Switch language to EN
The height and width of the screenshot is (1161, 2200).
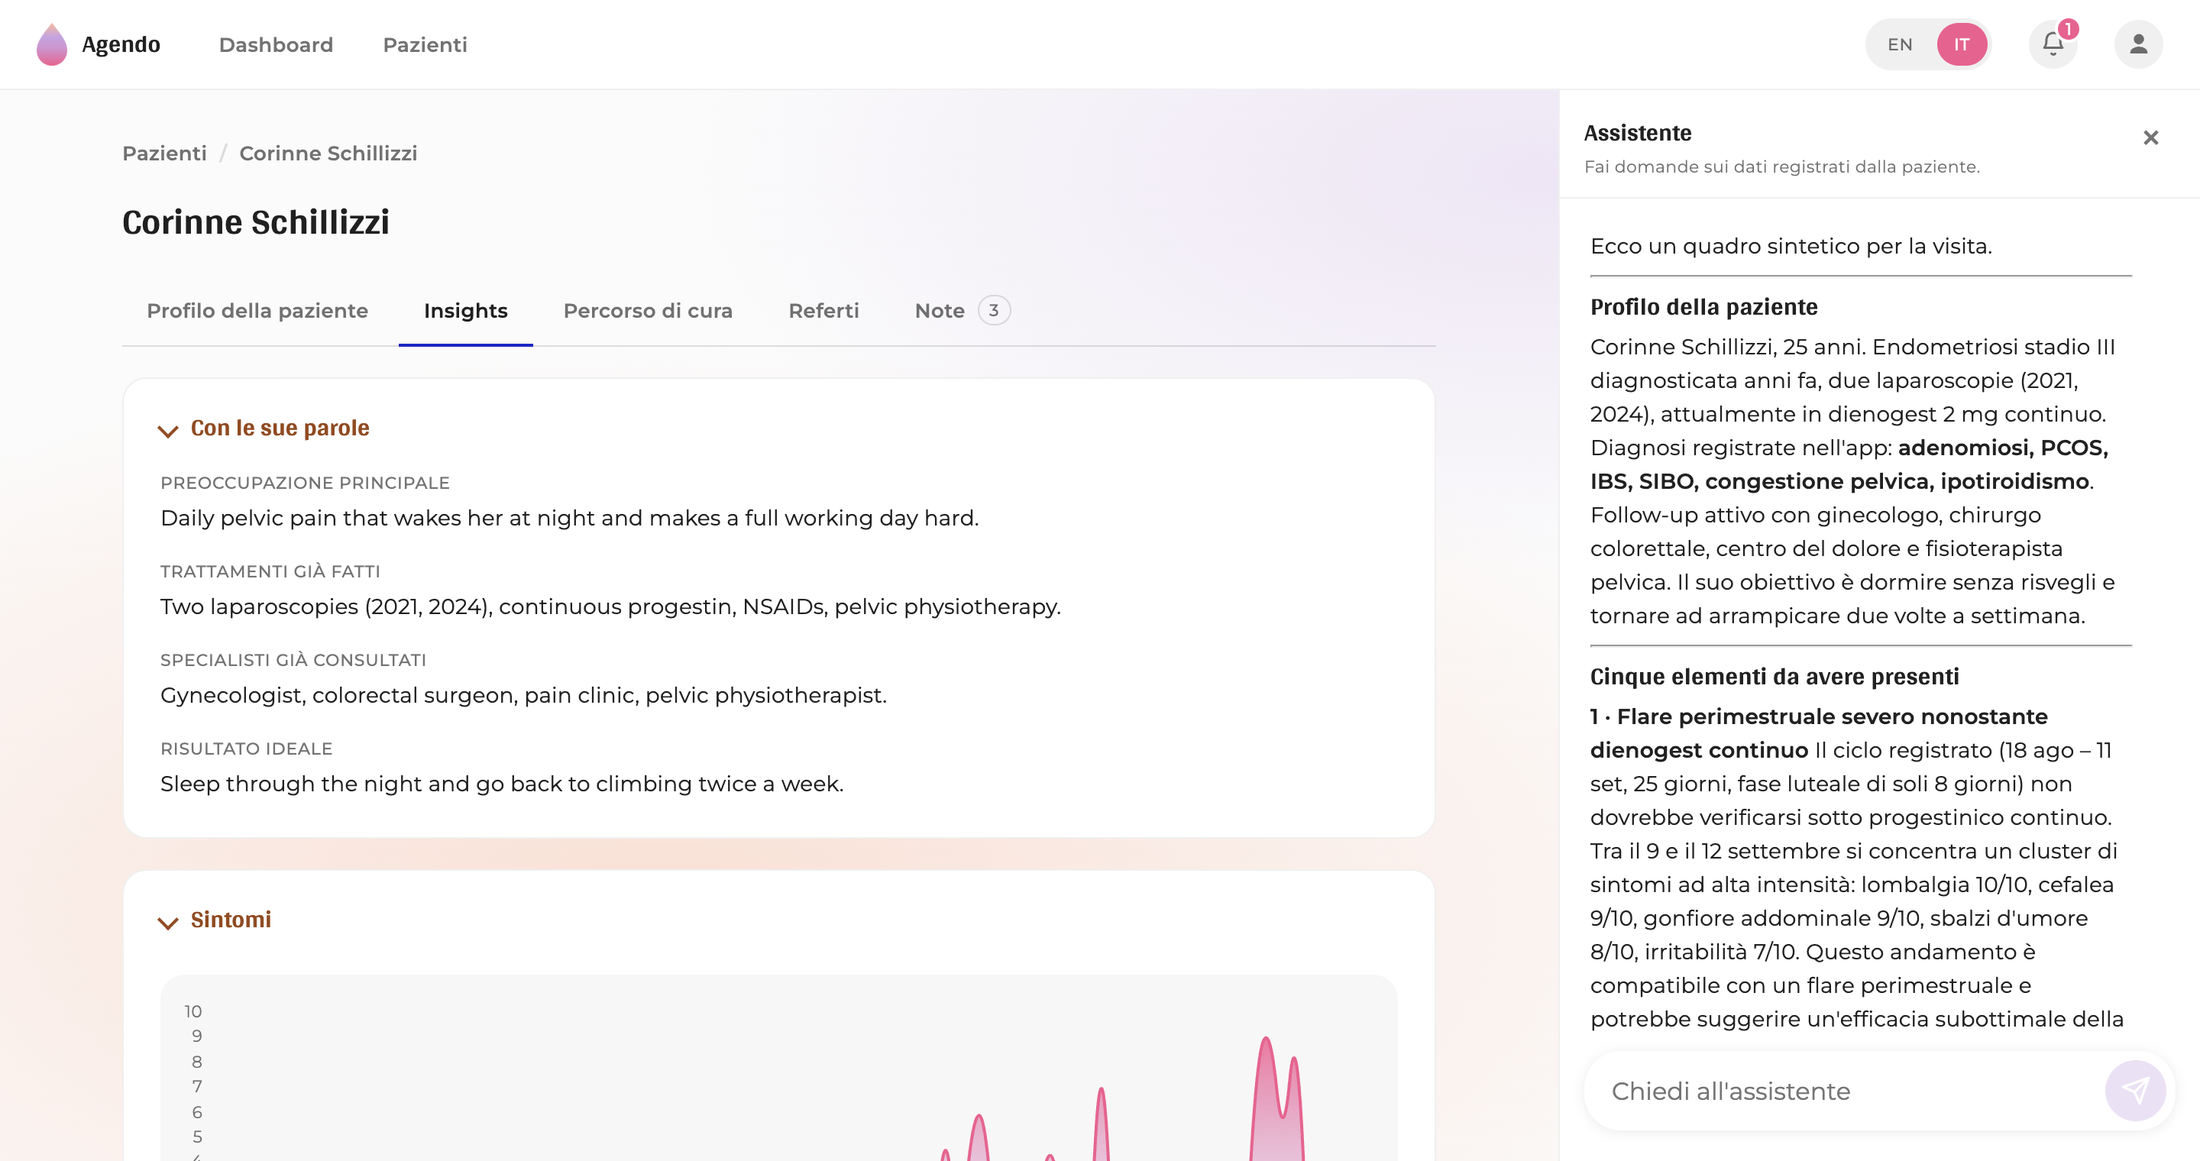(x=1900, y=44)
